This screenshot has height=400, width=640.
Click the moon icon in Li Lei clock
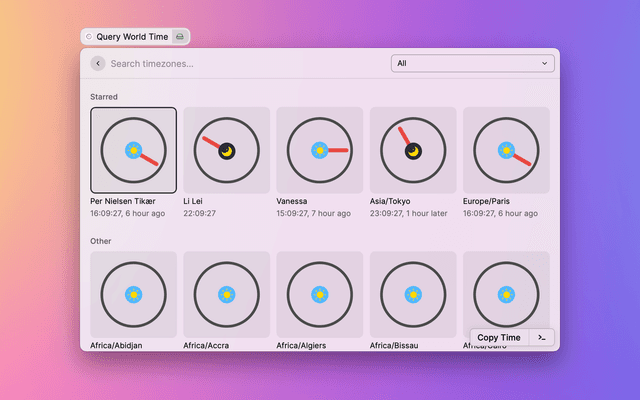coord(227,151)
